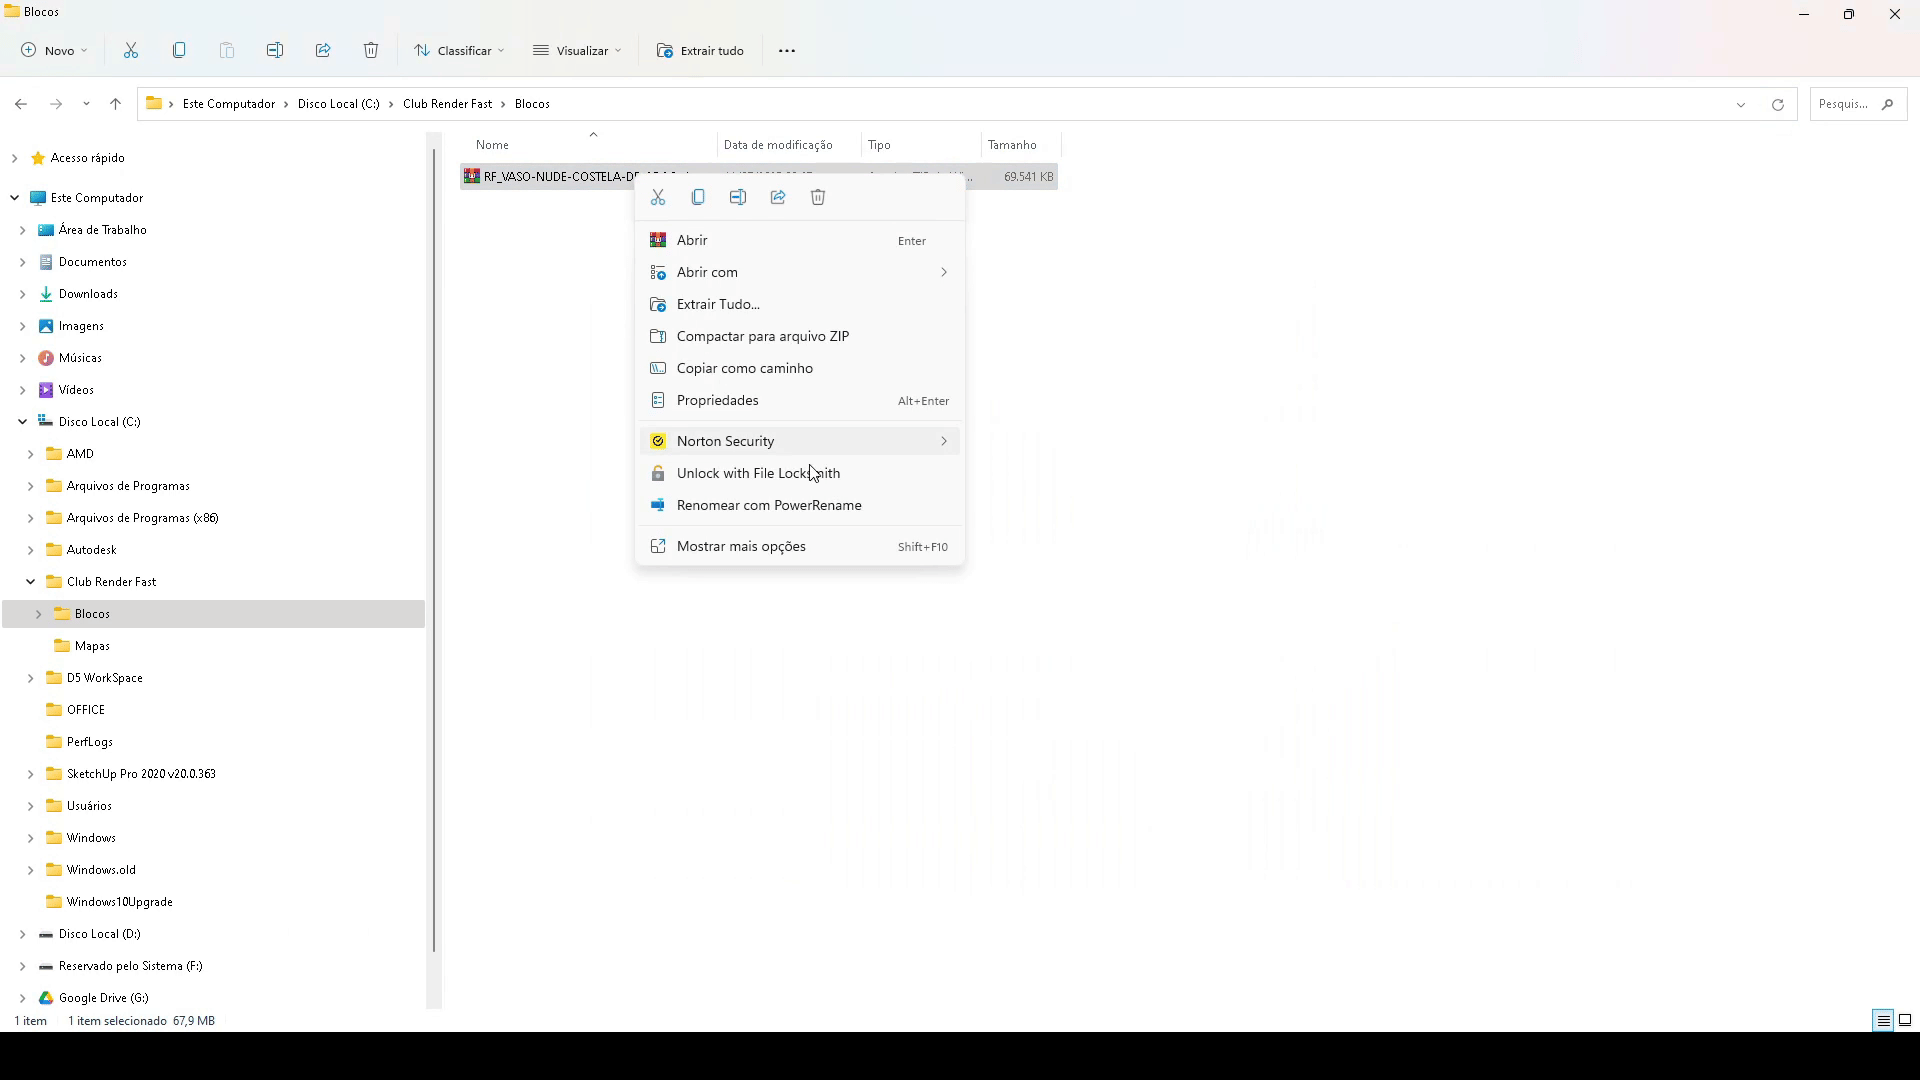
Task: Open the Classificar sort dropdown
Action: (459, 50)
